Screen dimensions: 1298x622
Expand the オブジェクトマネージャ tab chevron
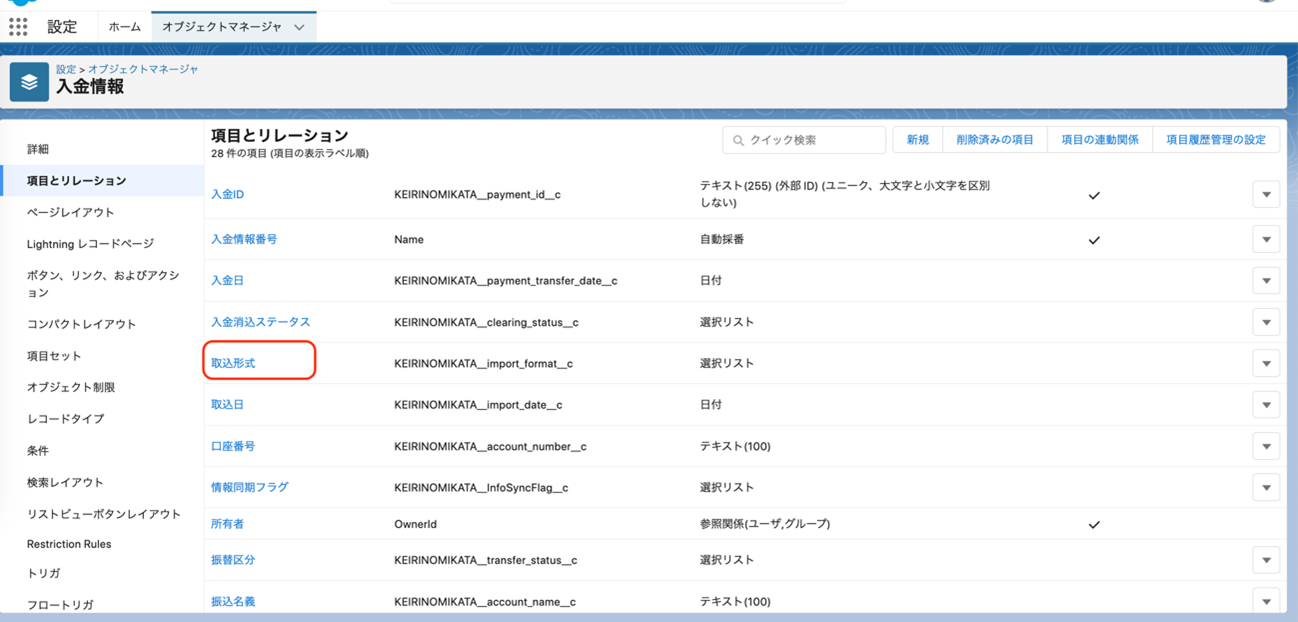[299, 28]
